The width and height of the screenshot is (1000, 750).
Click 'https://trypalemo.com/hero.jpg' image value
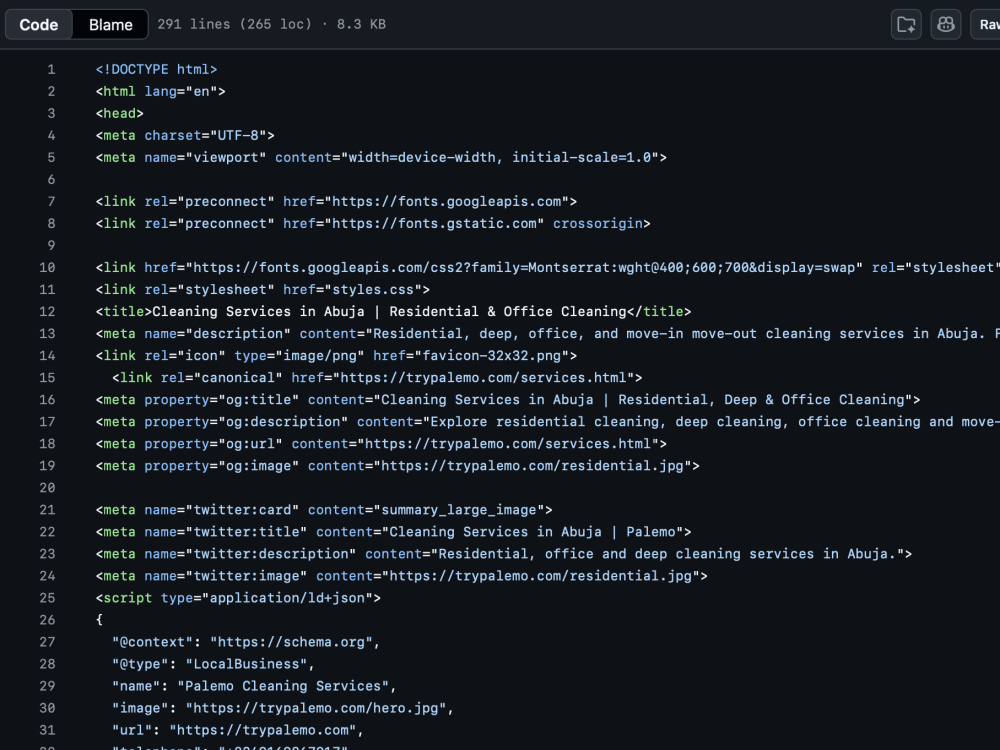316,707
